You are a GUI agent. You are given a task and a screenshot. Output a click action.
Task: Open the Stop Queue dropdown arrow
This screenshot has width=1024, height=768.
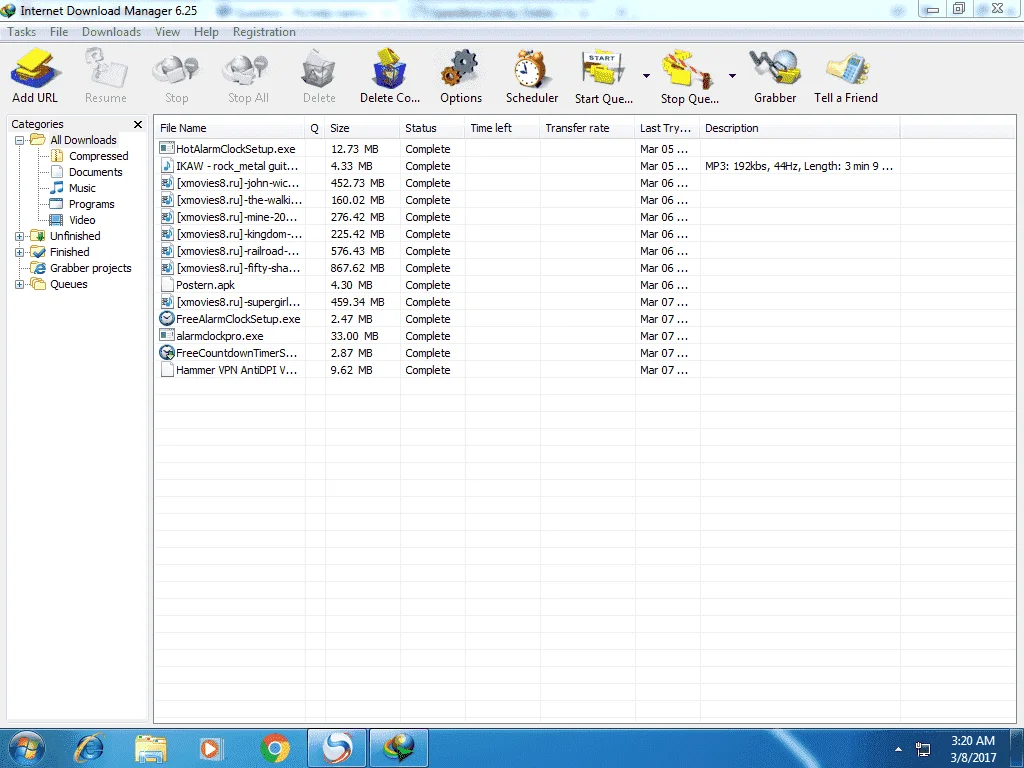[x=732, y=76]
